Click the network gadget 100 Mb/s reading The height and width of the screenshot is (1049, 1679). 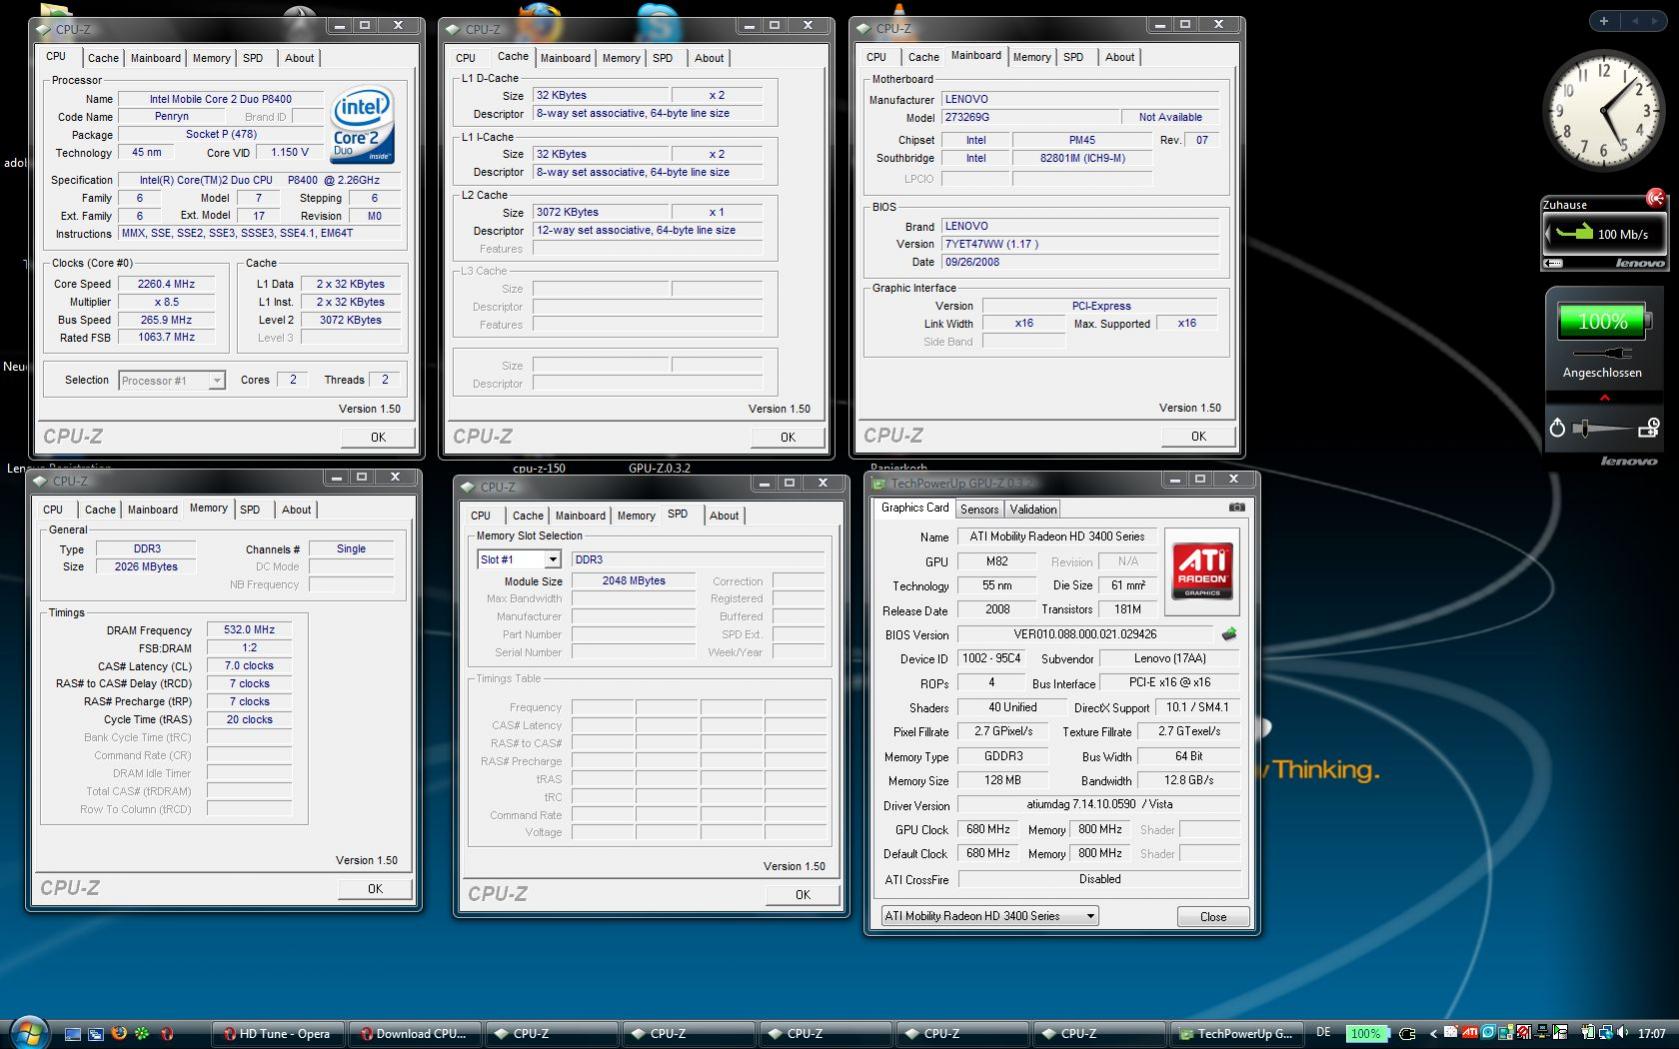[x=1622, y=234]
